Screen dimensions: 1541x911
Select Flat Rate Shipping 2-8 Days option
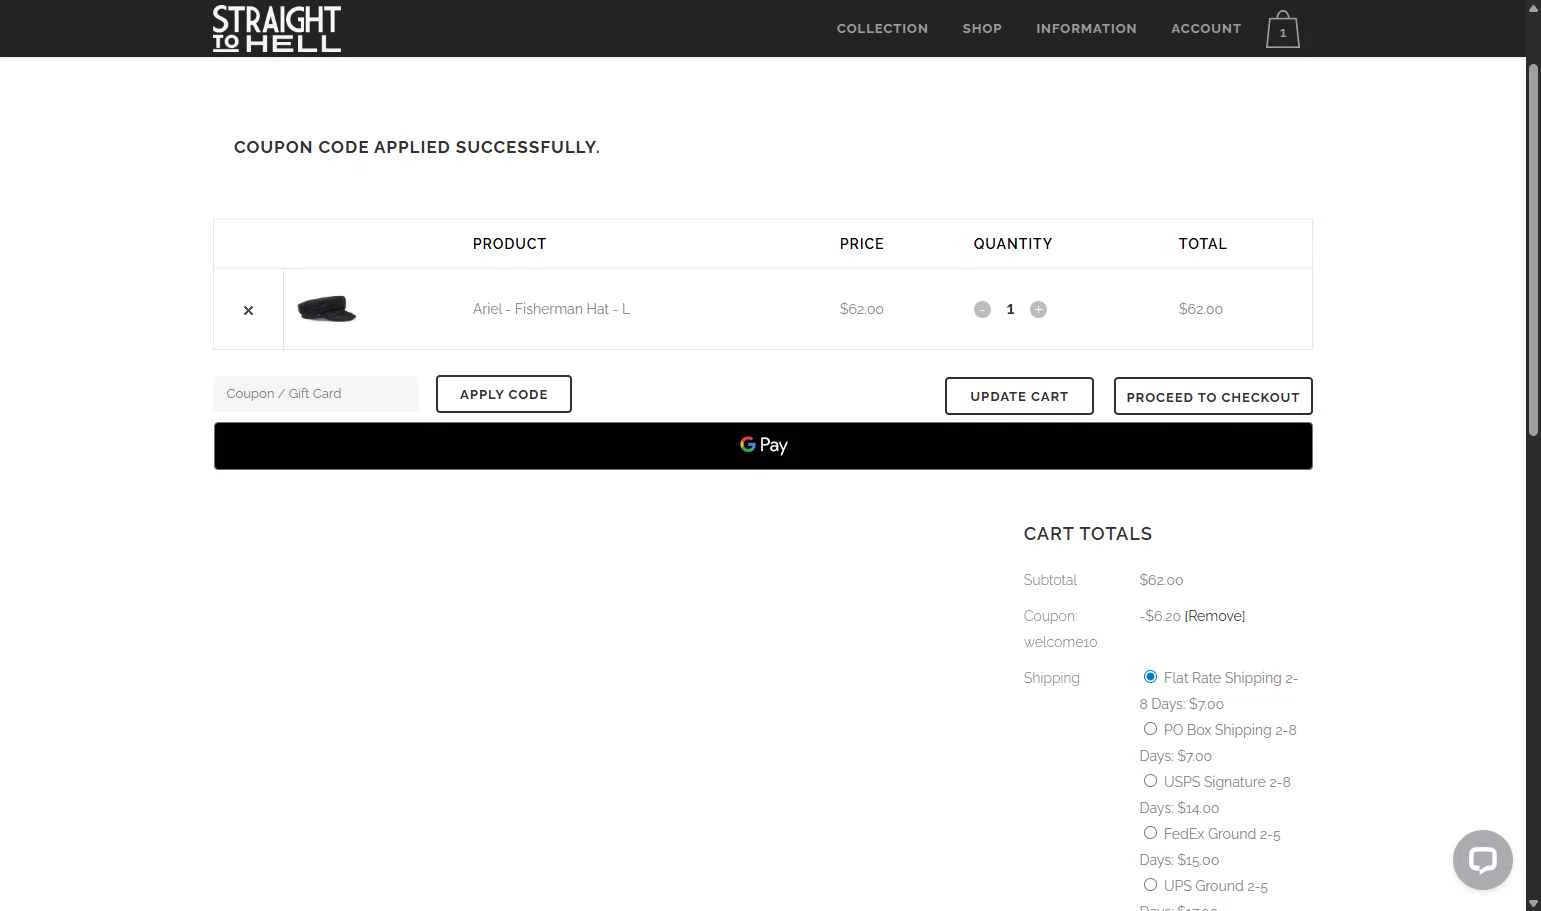coord(1150,677)
